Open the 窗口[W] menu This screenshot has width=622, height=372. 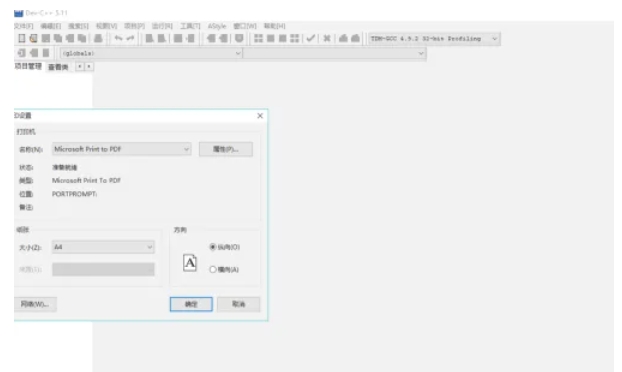click(x=245, y=26)
